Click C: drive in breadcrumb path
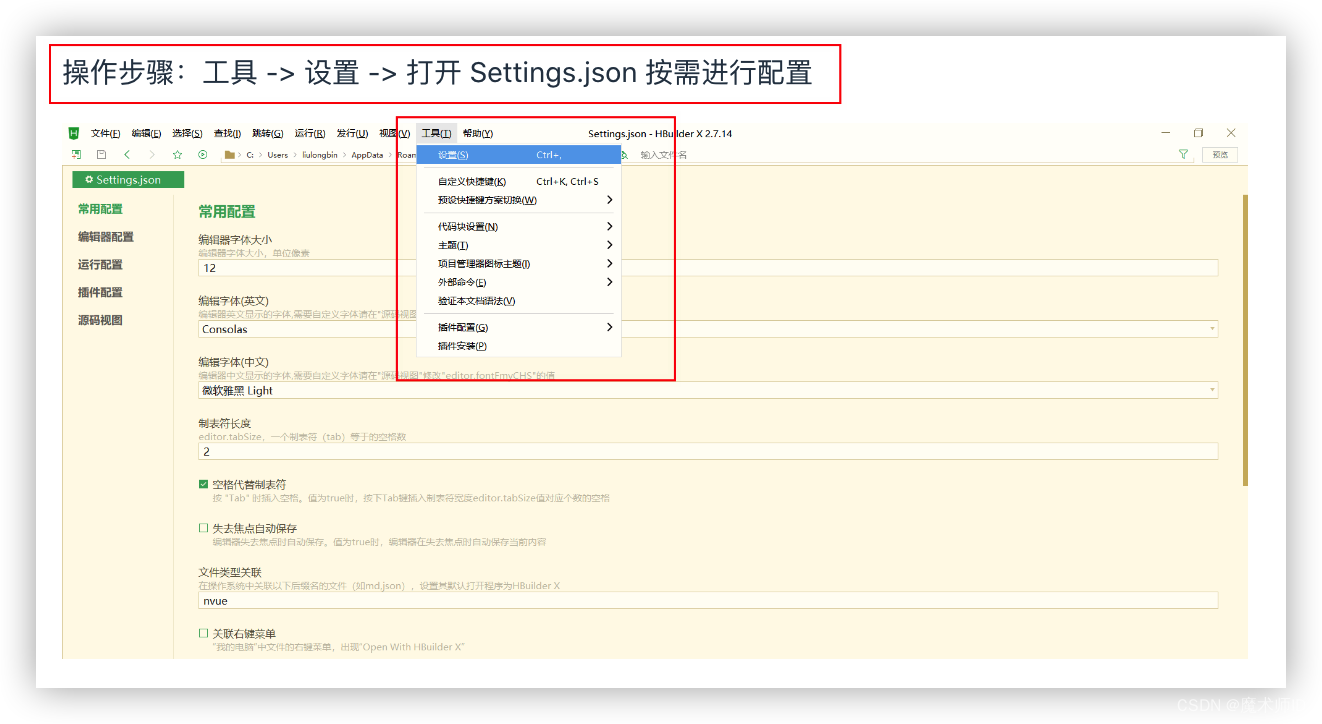This screenshot has width=1322, height=724. click(250, 155)
